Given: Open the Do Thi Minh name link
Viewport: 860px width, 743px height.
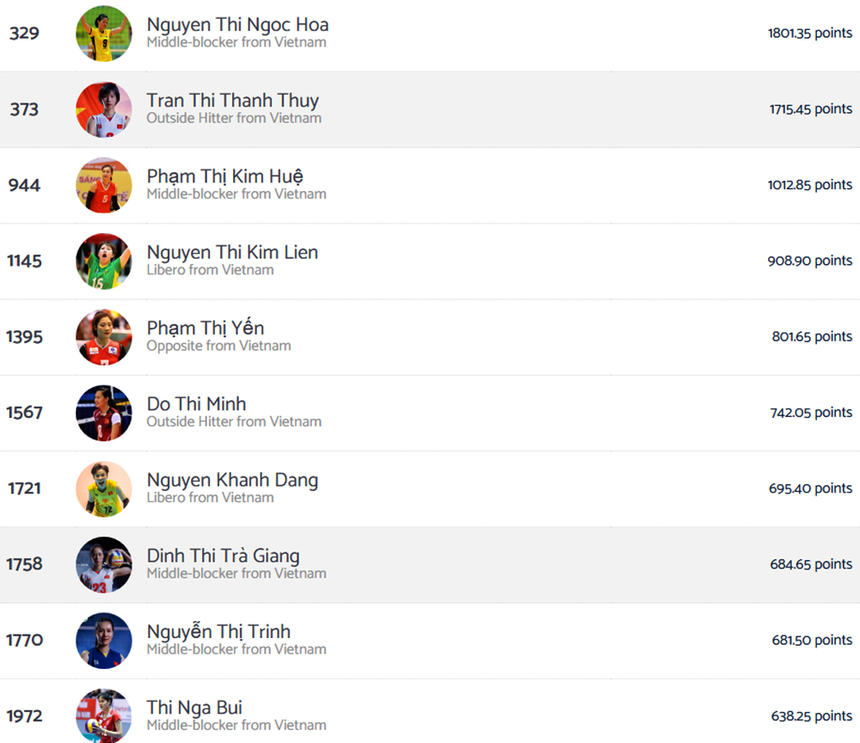Looking at the screenshot, I should tap(196, 405).
